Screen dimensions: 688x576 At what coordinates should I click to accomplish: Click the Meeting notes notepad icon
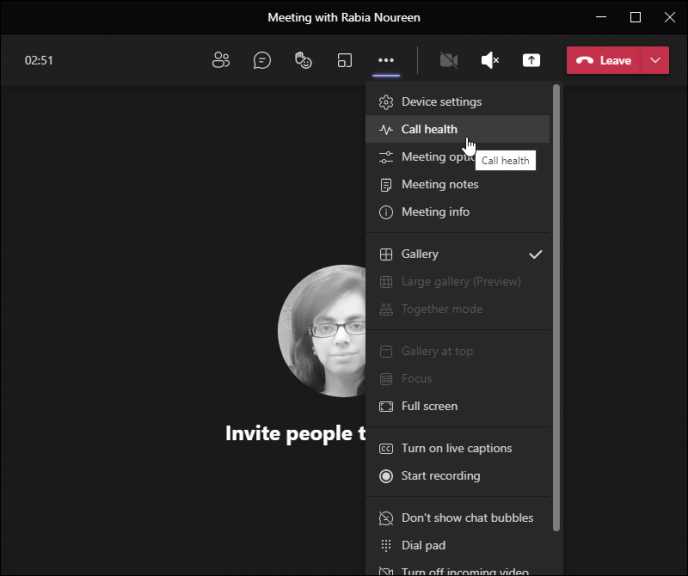tap(386, 185)
